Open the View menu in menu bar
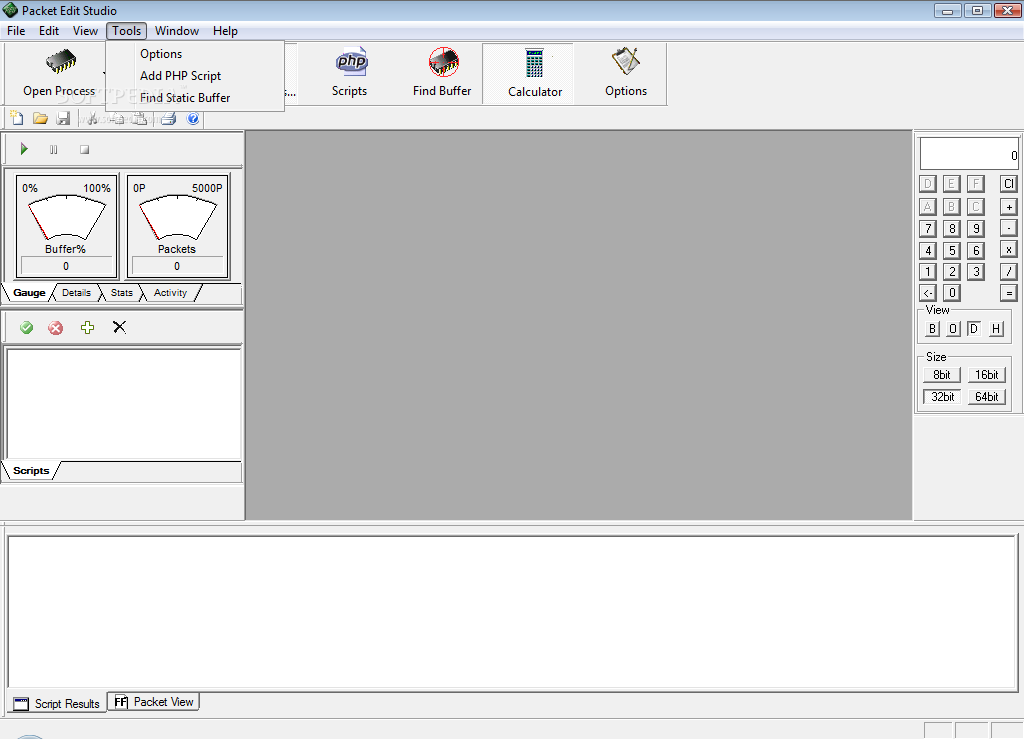 (x=85, y=31)
